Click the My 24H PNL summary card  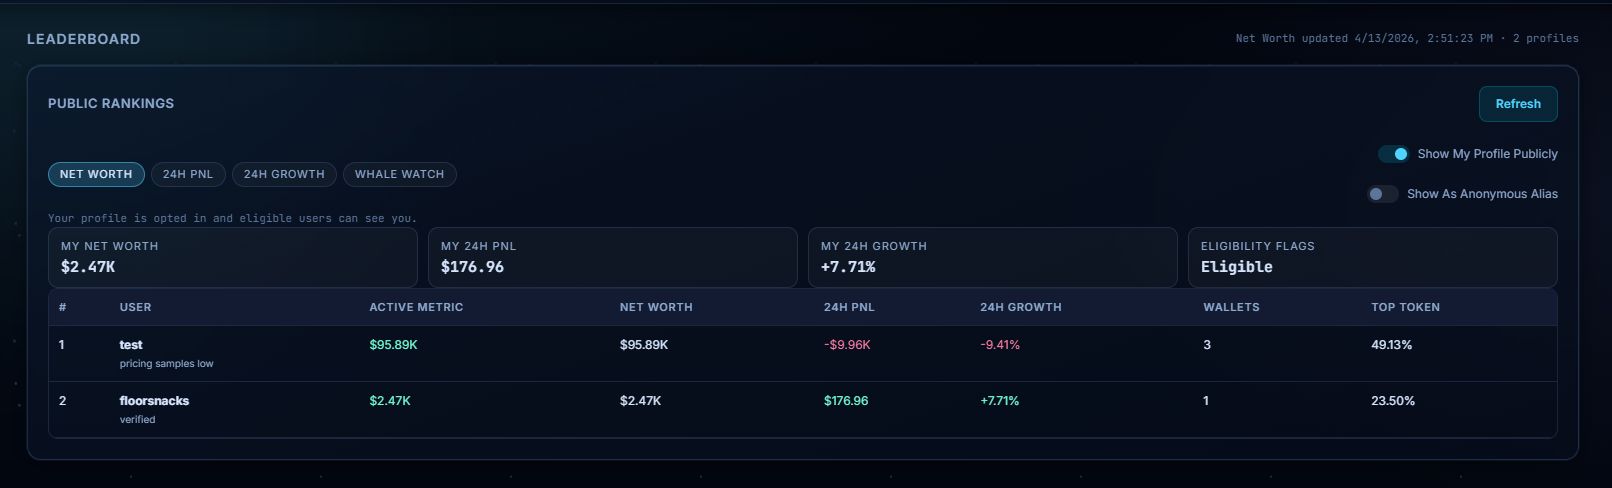point(612,257)
